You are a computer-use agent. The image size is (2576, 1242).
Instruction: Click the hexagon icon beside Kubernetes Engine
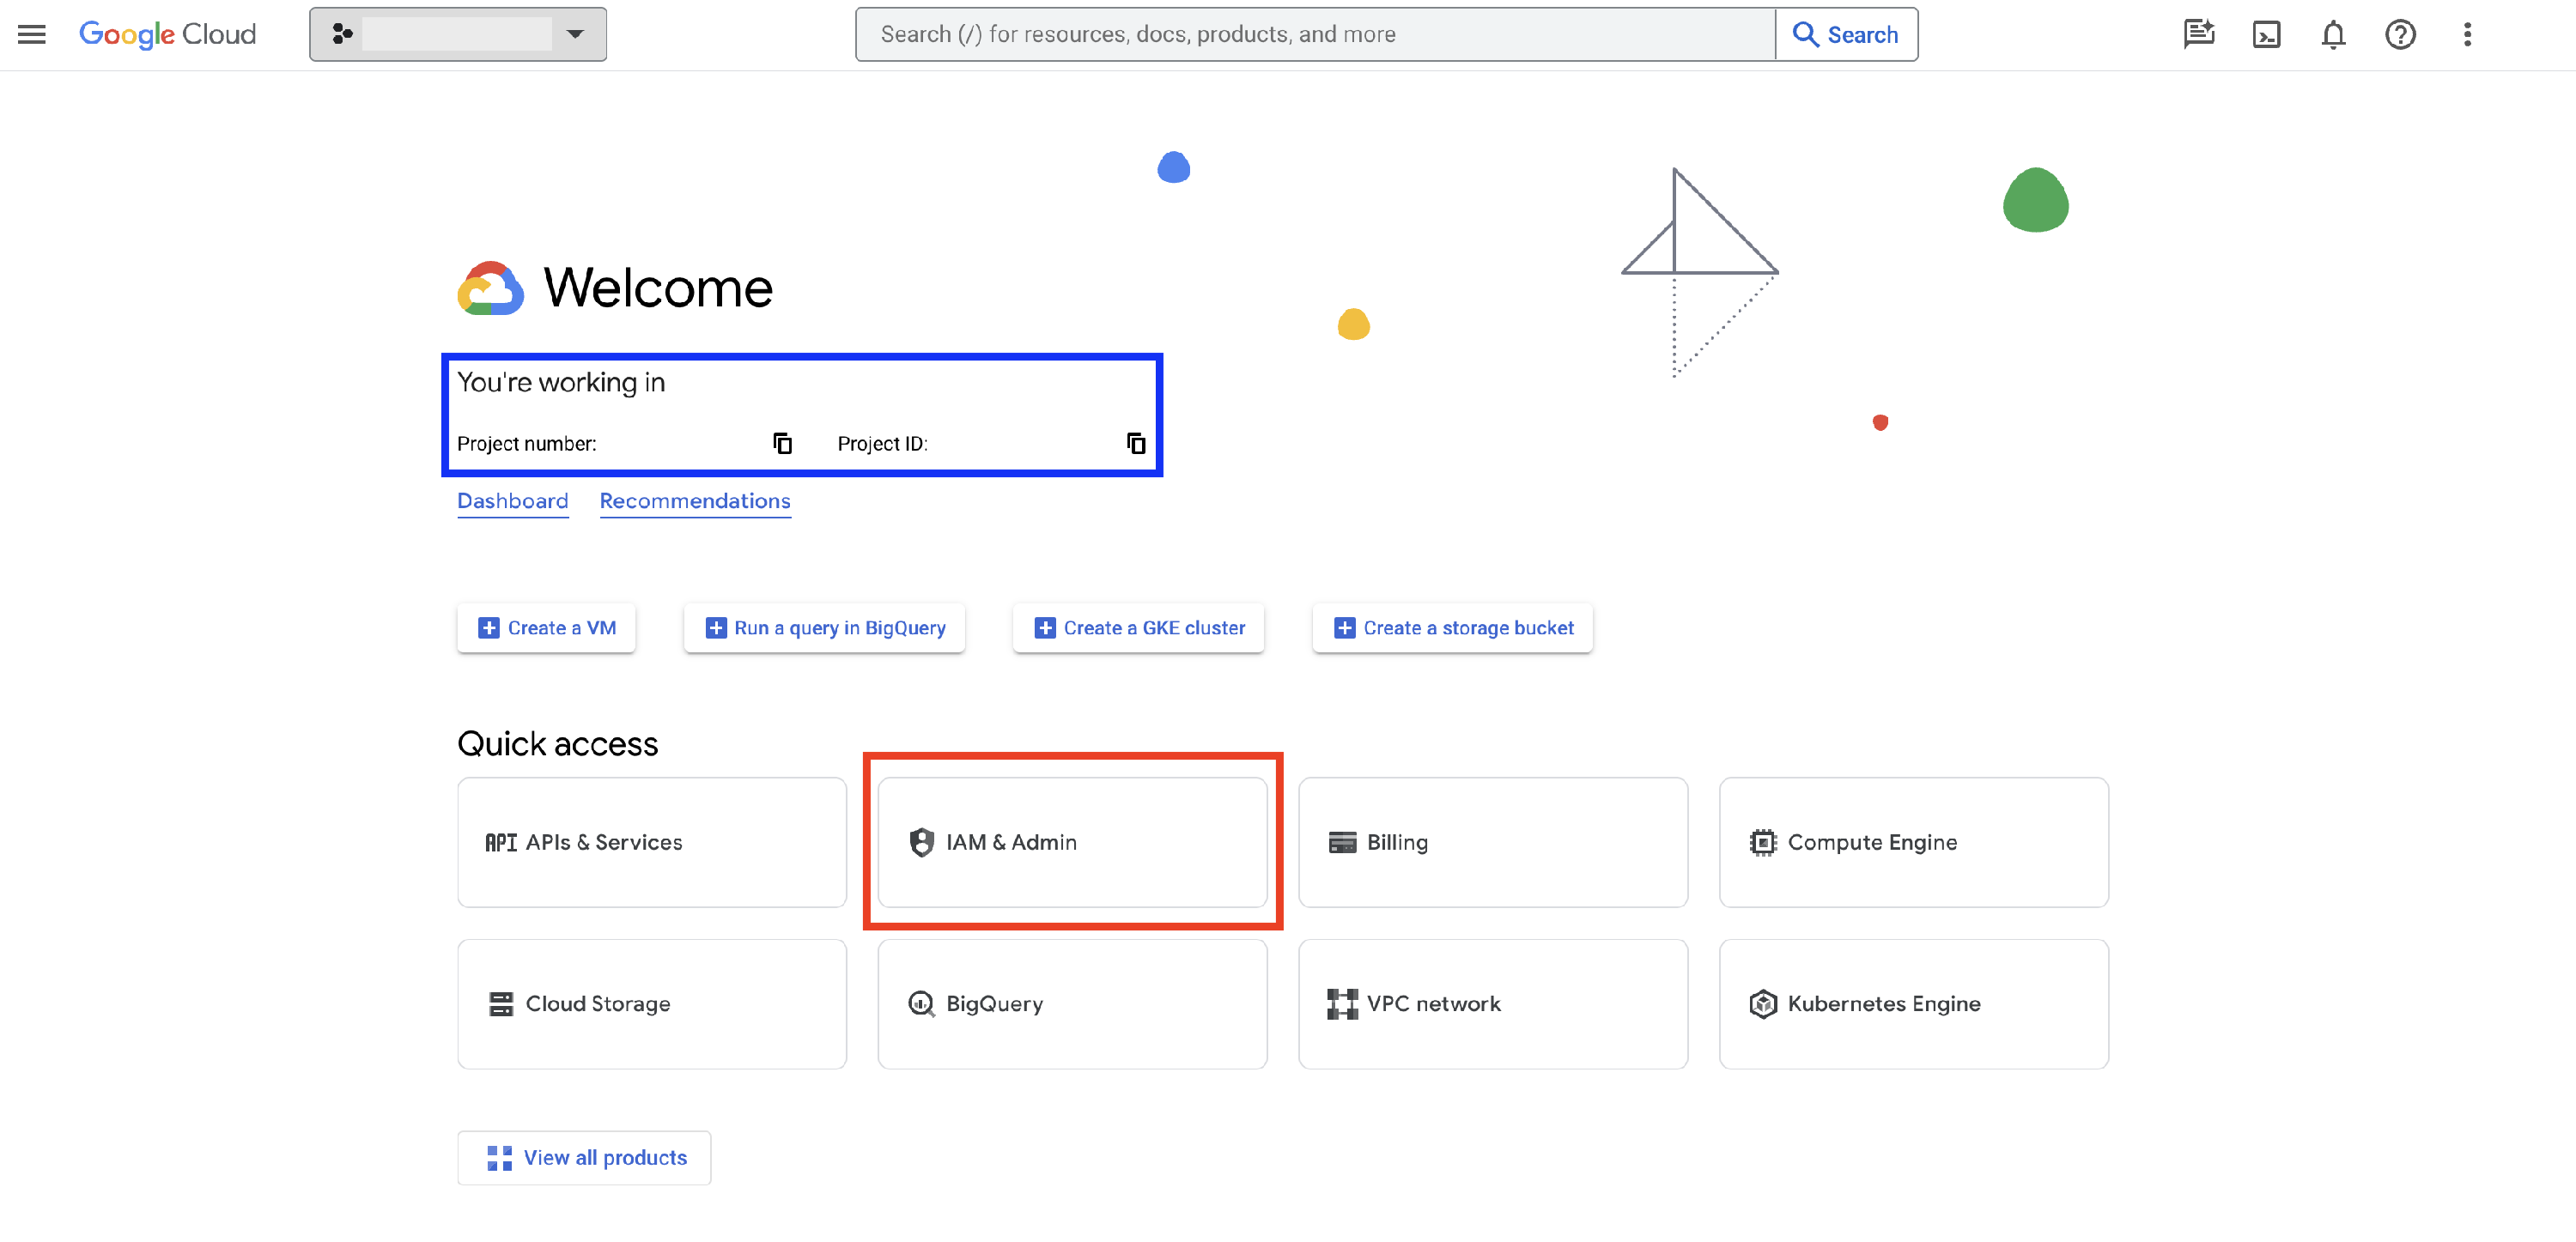coord(1763,1003)
